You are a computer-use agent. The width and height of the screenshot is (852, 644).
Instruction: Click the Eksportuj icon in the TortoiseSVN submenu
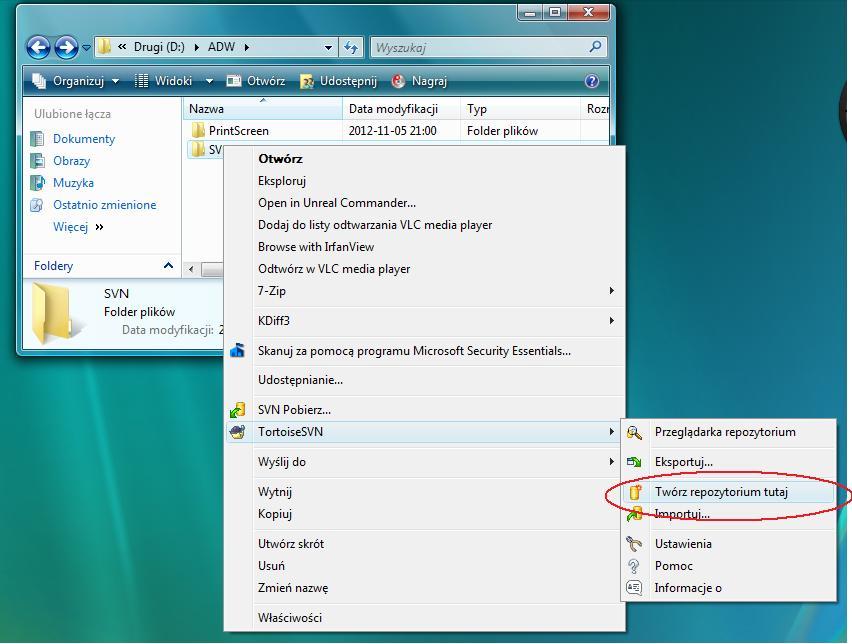tap(634, 462)
